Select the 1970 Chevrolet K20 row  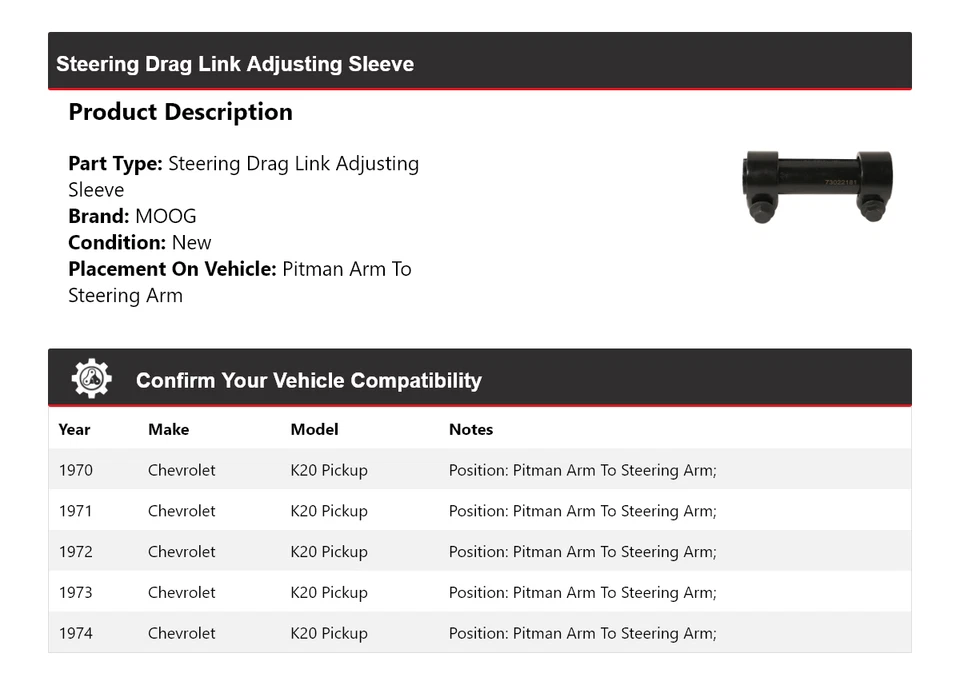click(480, 470)
